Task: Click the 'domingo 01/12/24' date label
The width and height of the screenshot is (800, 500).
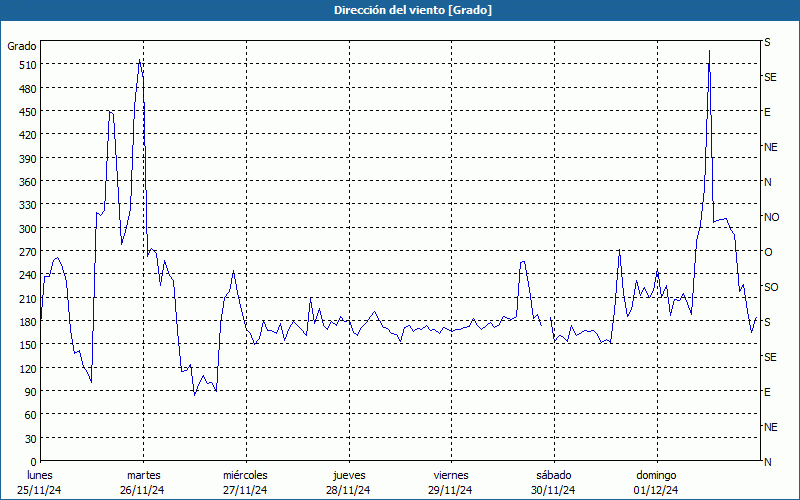Action: (656, 483)
